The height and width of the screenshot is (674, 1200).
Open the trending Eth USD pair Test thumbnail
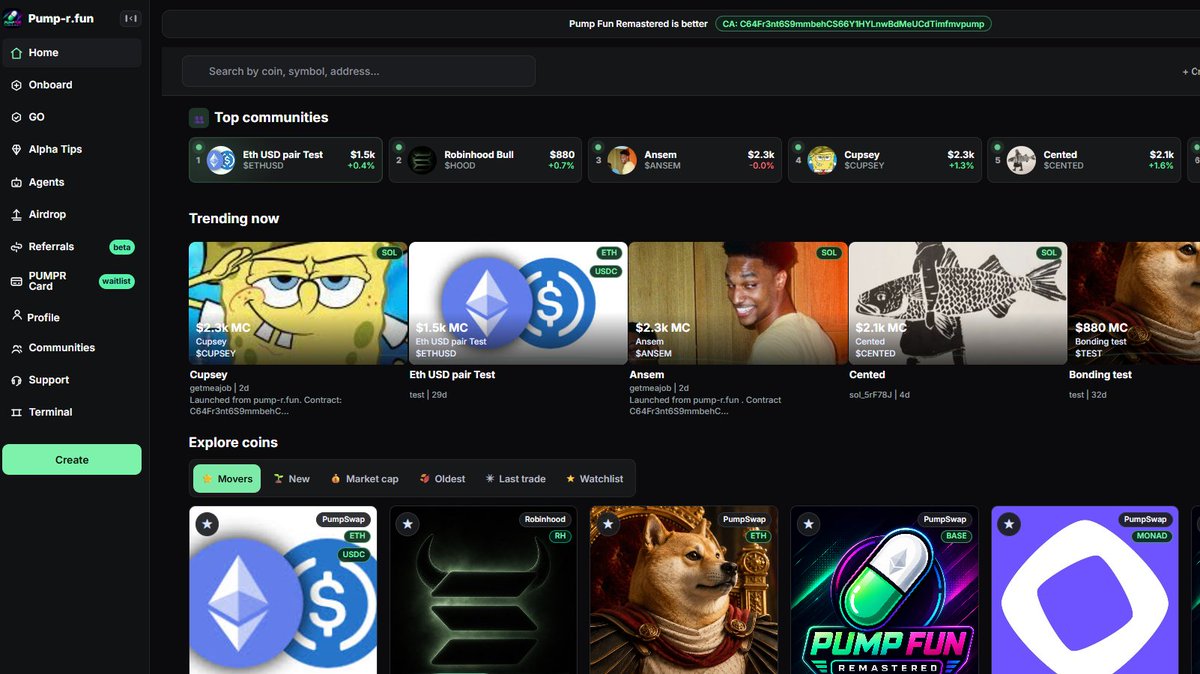click(x=518, y=303)
